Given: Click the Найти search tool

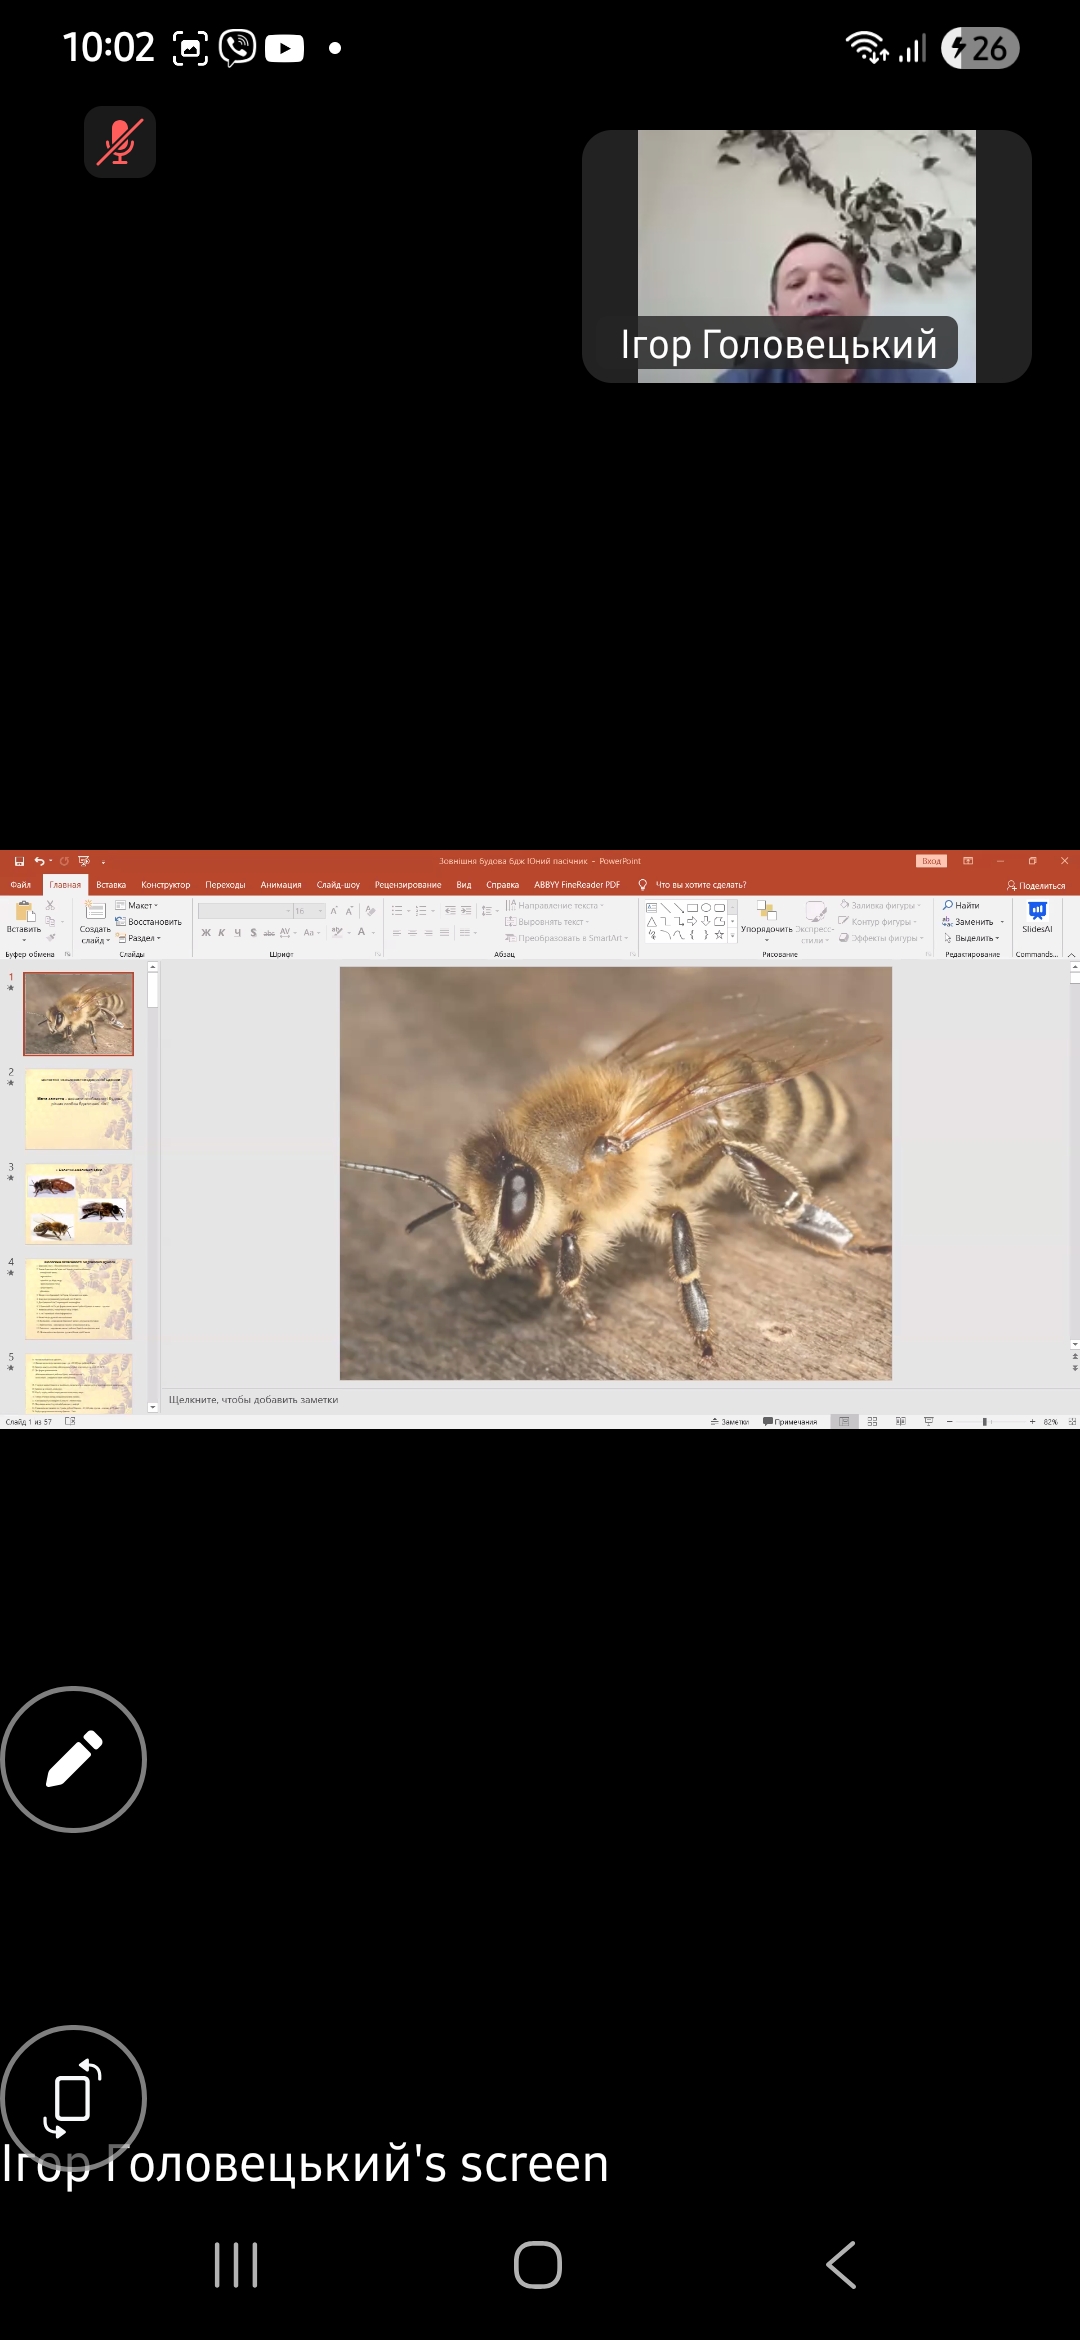Looking at the screenshot, I should pyautogui.click(x=961, y=905).
